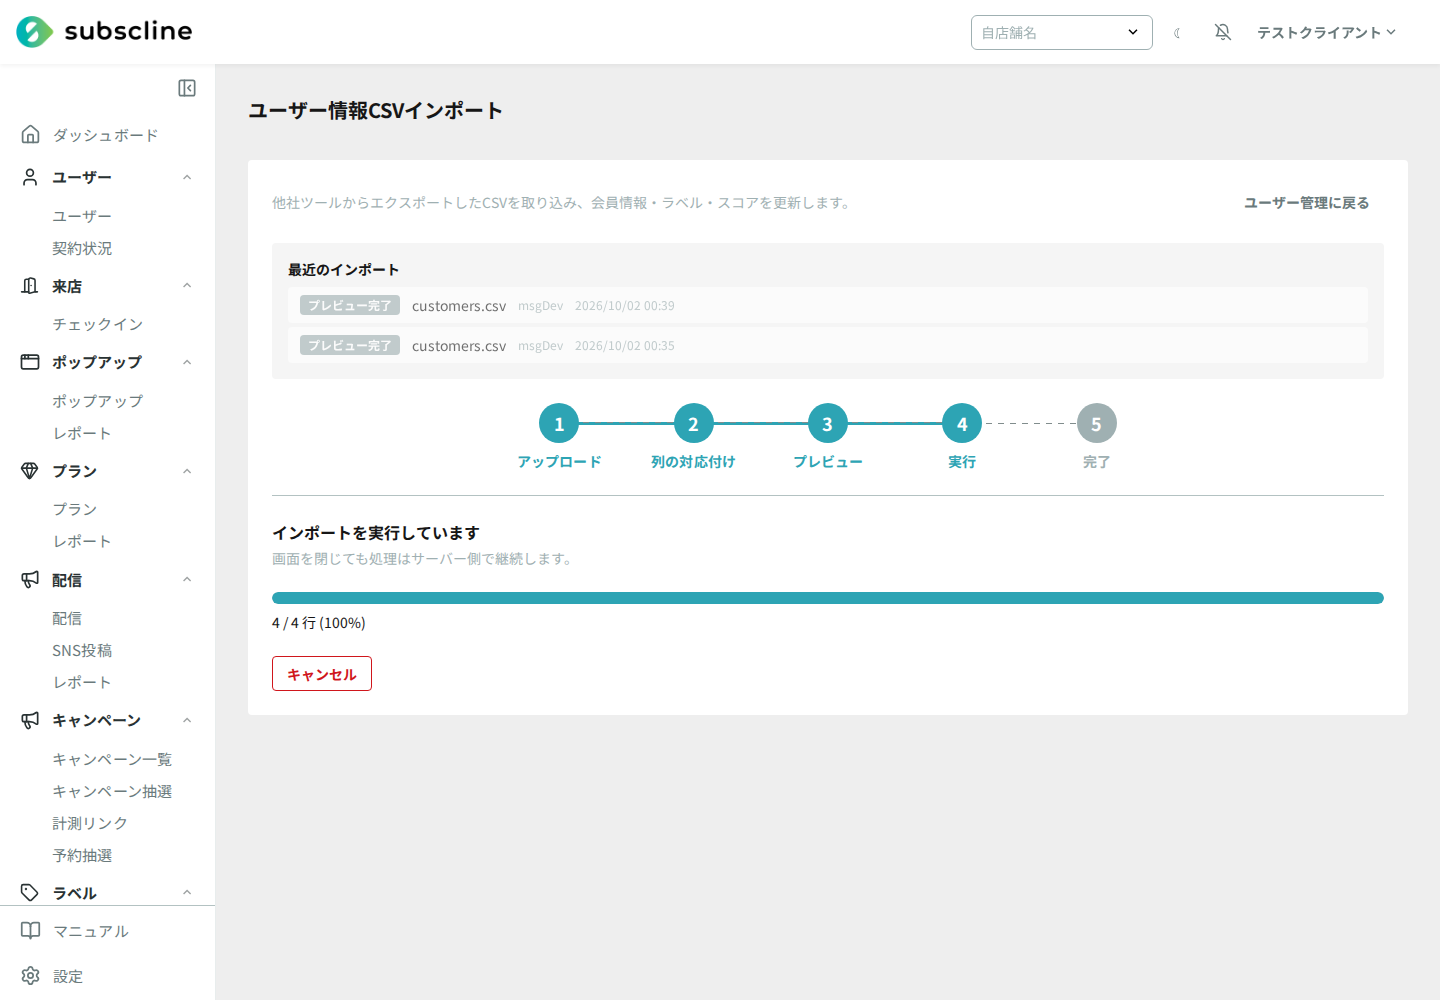The image size is (1440, 1000).
Task: Click step 4 実行 circle
Action: [962, 424]
